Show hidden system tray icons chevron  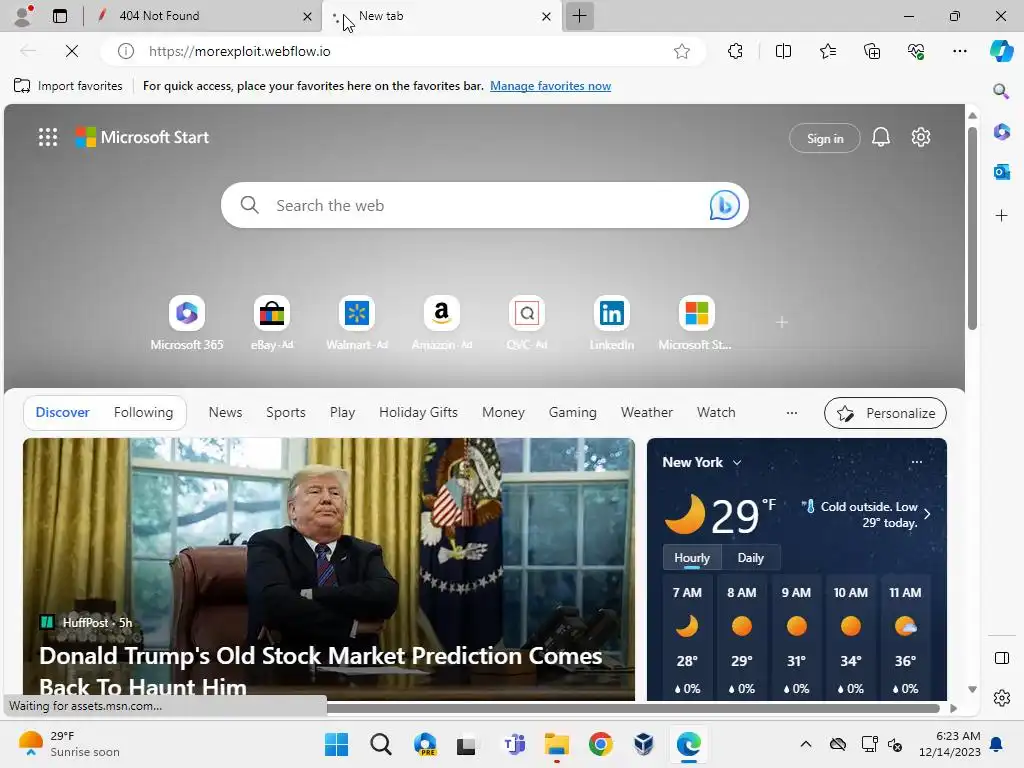tap(806, 744)
